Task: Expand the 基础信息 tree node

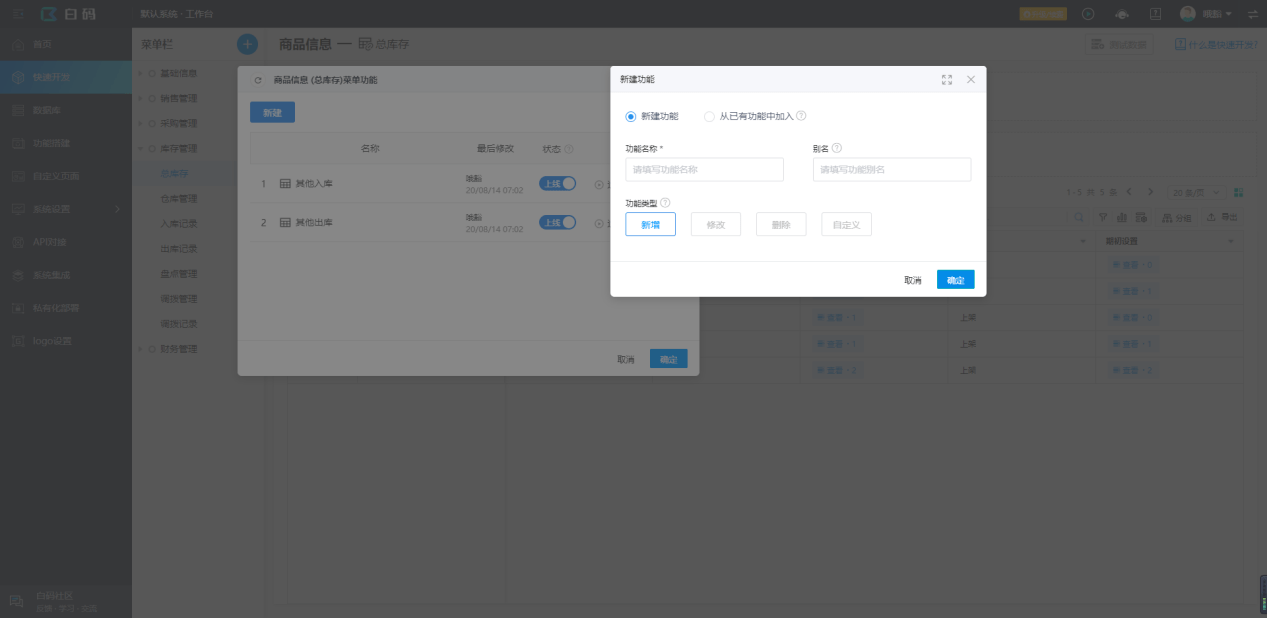Action: [140, 73]
